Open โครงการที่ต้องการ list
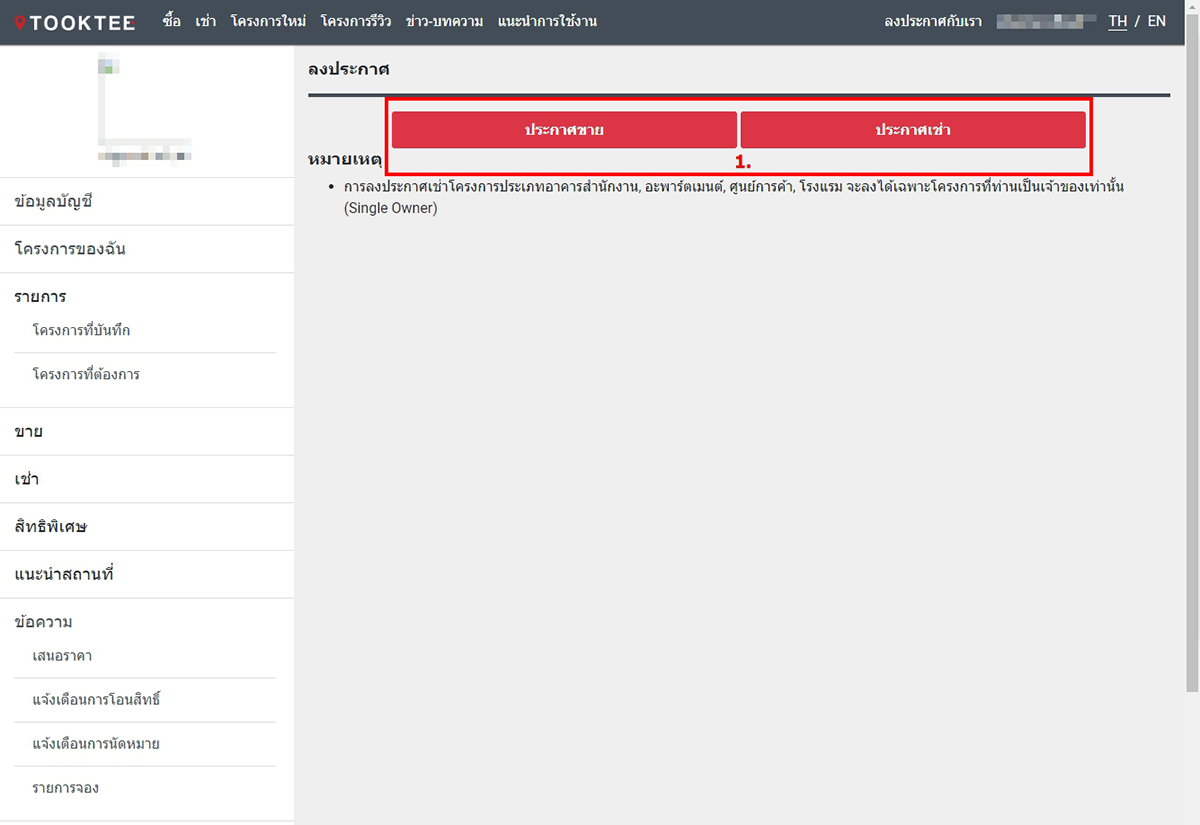 pyautogui.click(x=86, y=374)
